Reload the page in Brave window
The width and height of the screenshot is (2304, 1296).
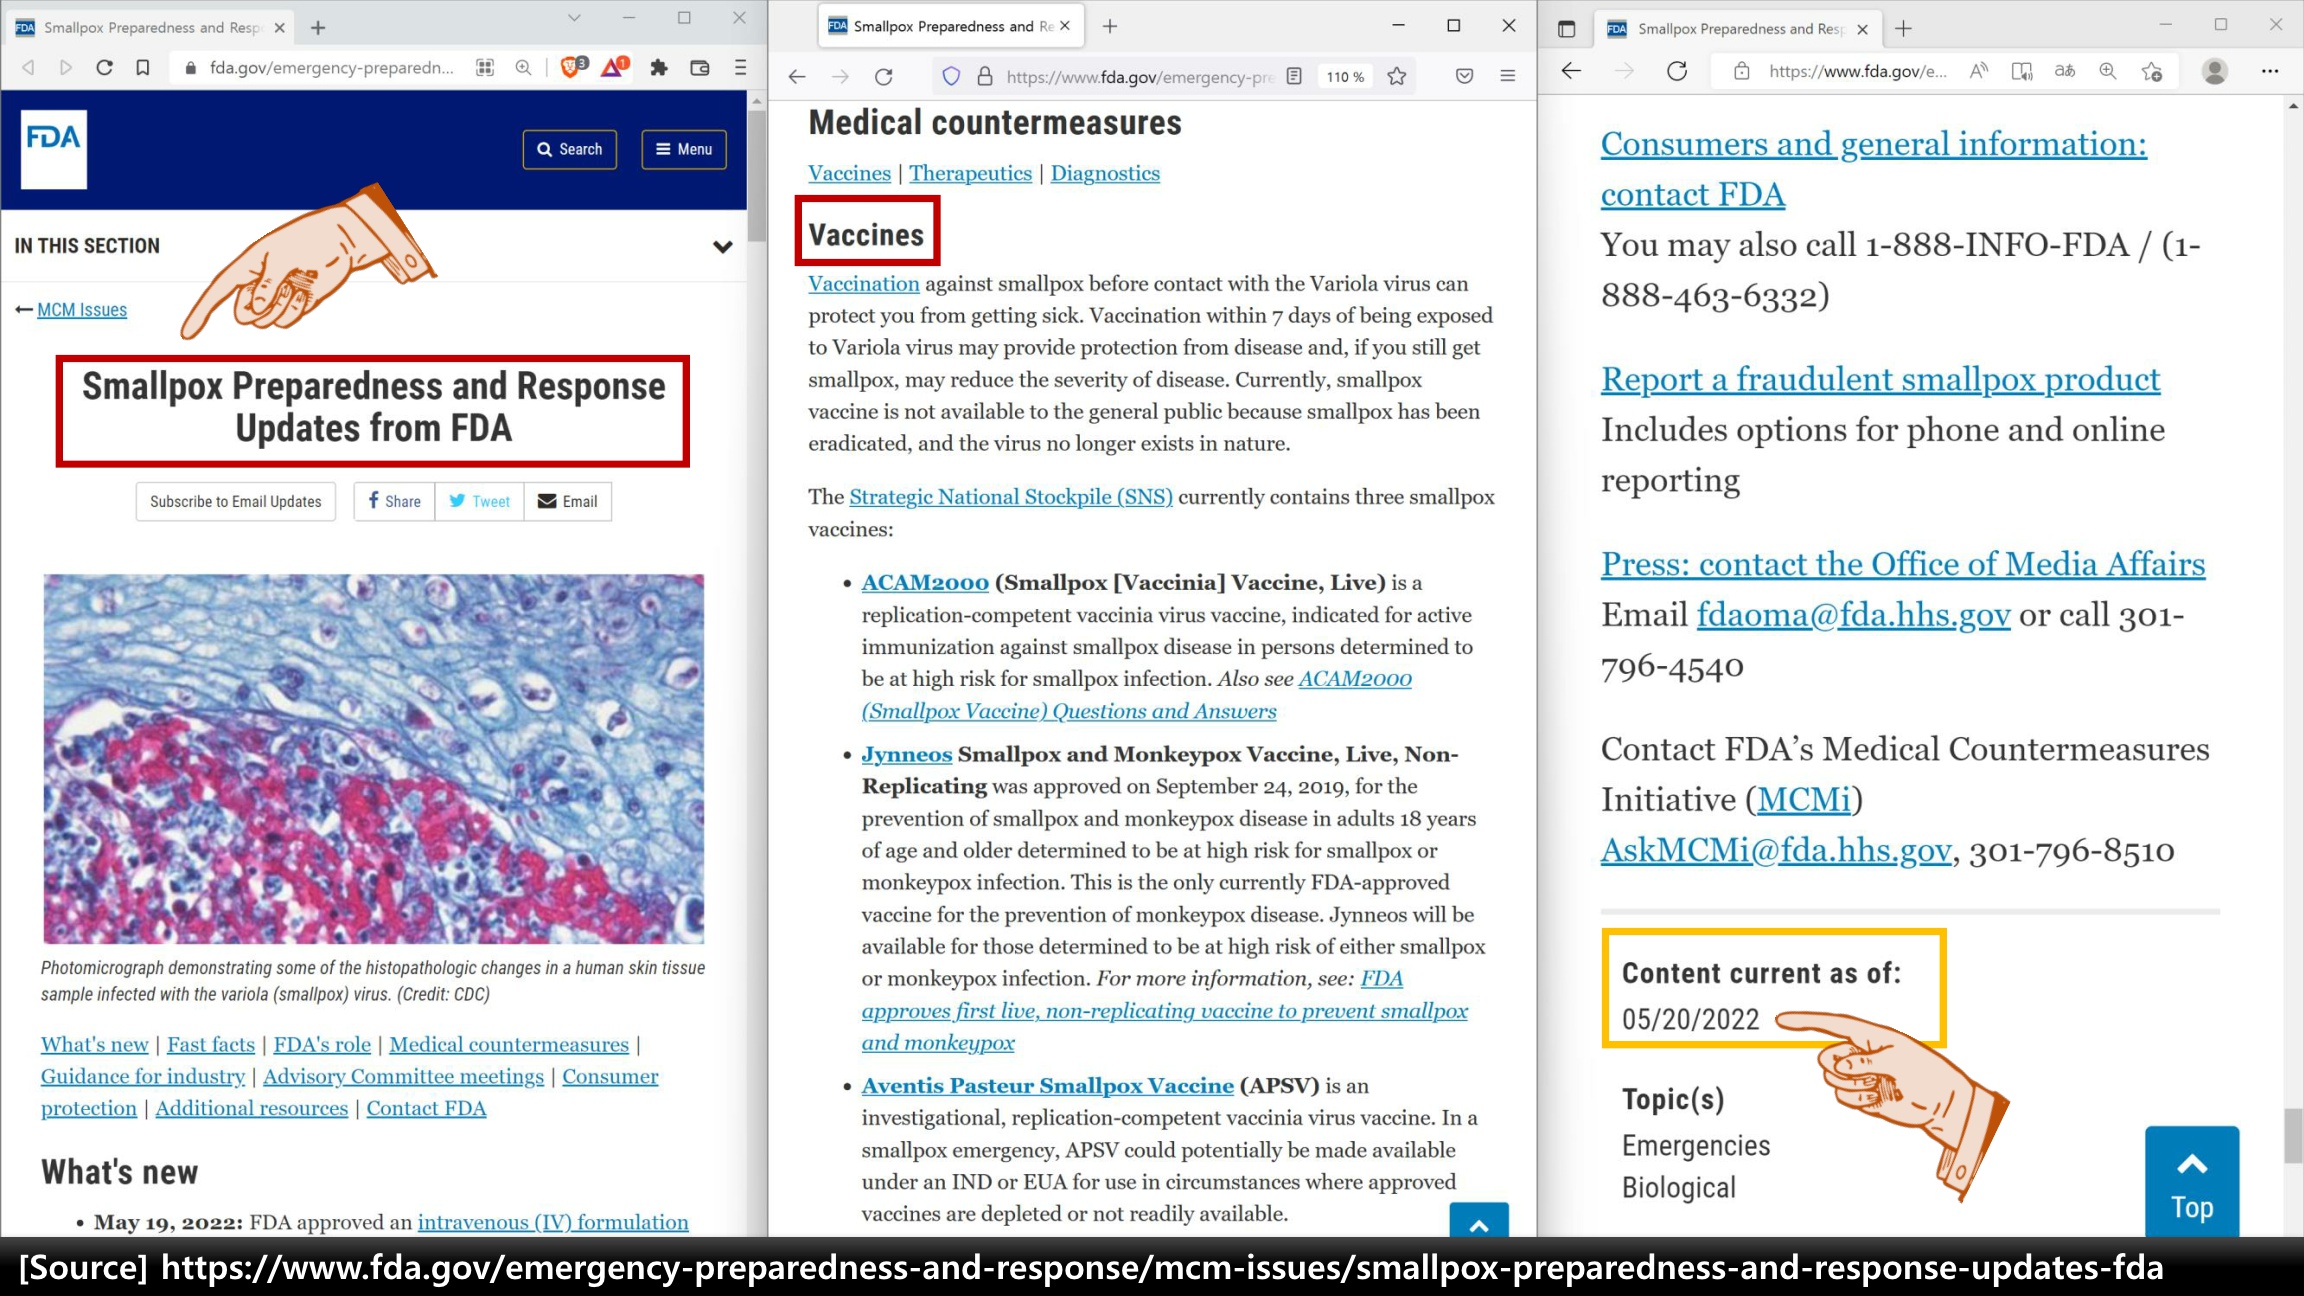tap(104, 67)
